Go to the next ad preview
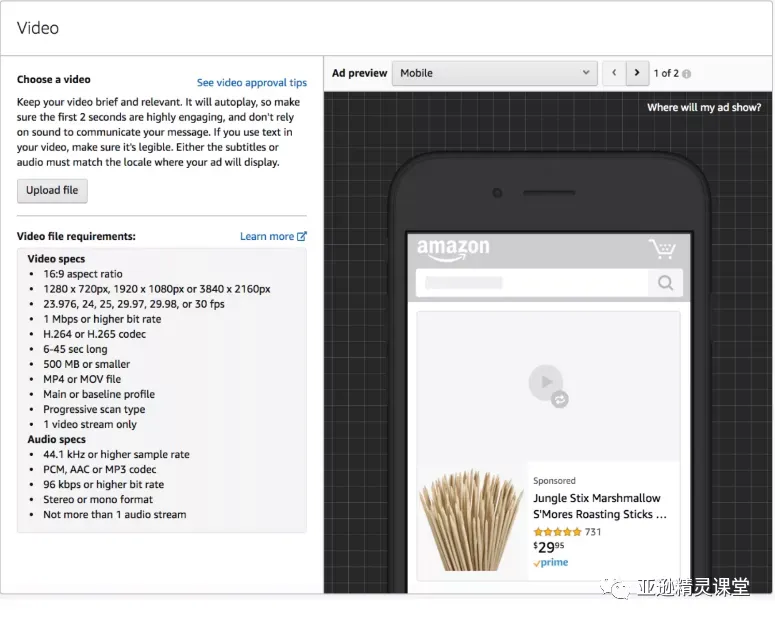Viewport: 775px width, 621px height. pos(637,73)
